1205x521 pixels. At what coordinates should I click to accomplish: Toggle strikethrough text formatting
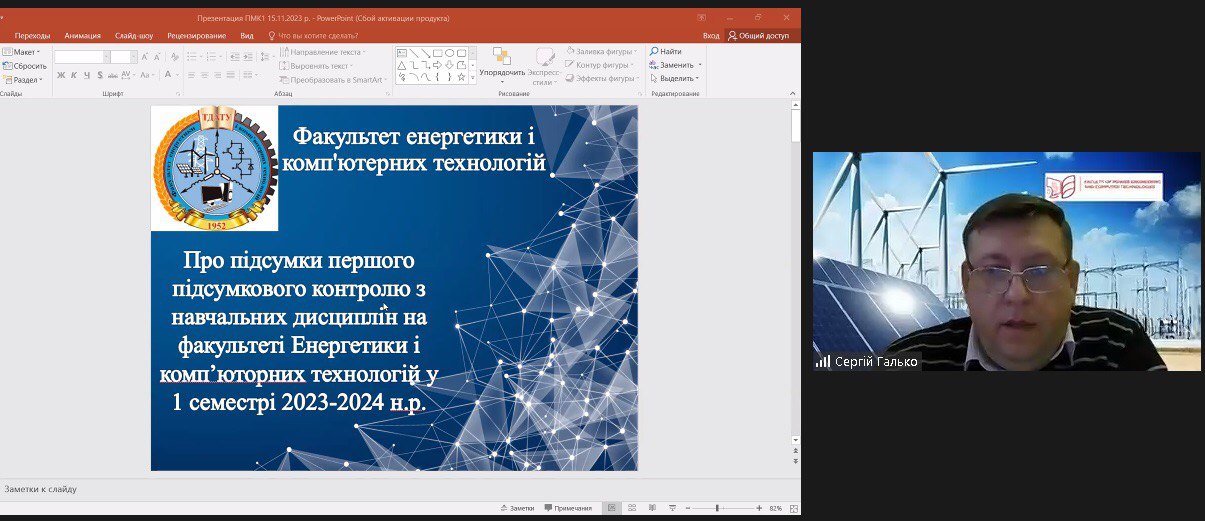(x=113, y=75)
